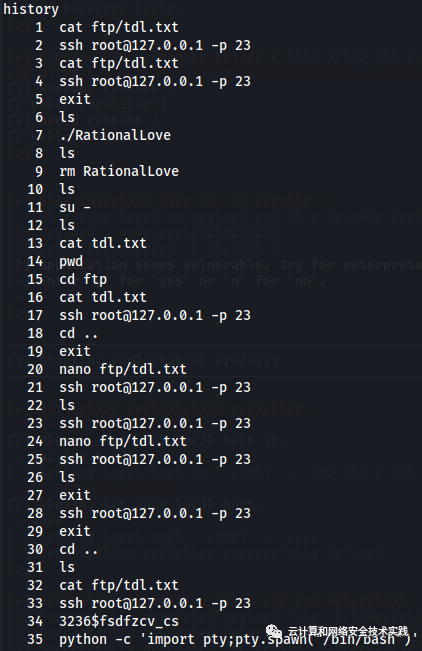The width and height of the screenshot is (422, 651).
Task: Click the WeChat logo icon in watermark
Action: coord(274,631)
